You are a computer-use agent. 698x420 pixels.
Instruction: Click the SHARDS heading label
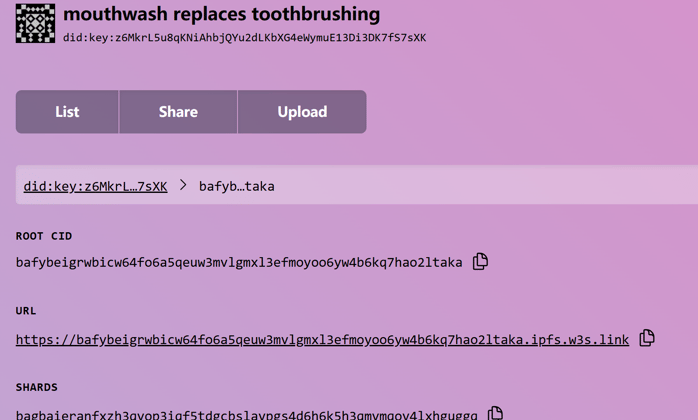(x=37, y=387)
